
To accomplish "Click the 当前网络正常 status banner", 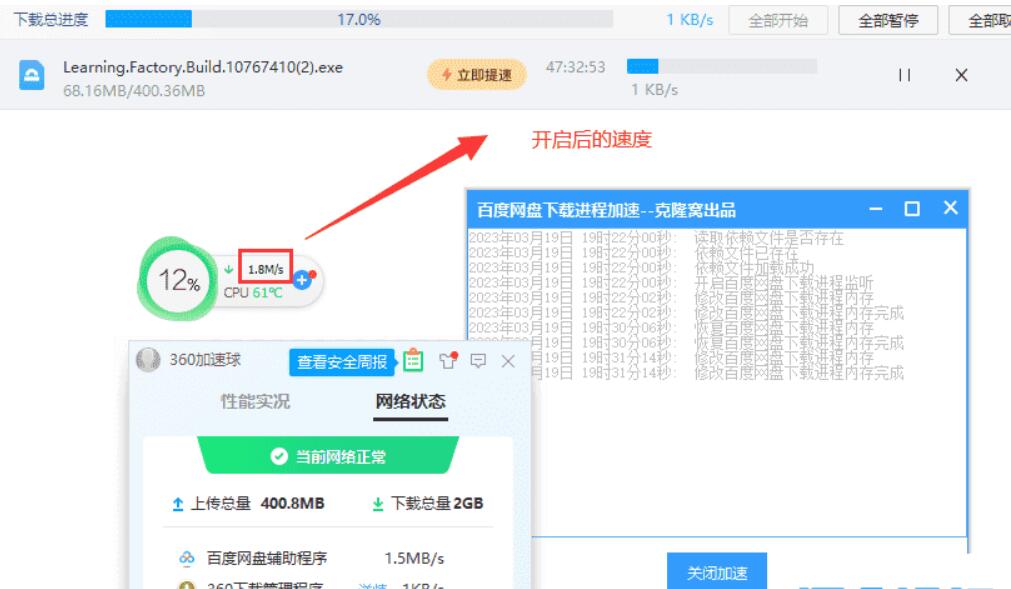I will pyautogui.click(x=328, y=456).
